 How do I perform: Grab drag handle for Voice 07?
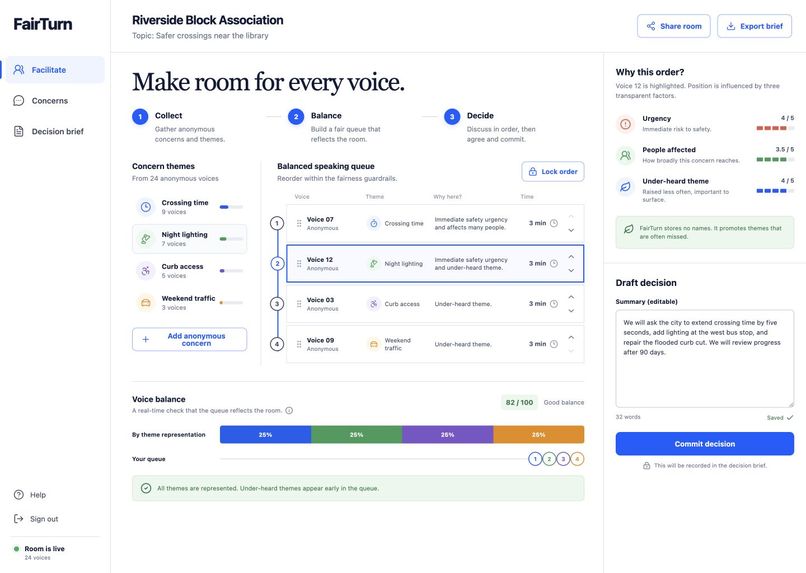click(x=299, y=224)
